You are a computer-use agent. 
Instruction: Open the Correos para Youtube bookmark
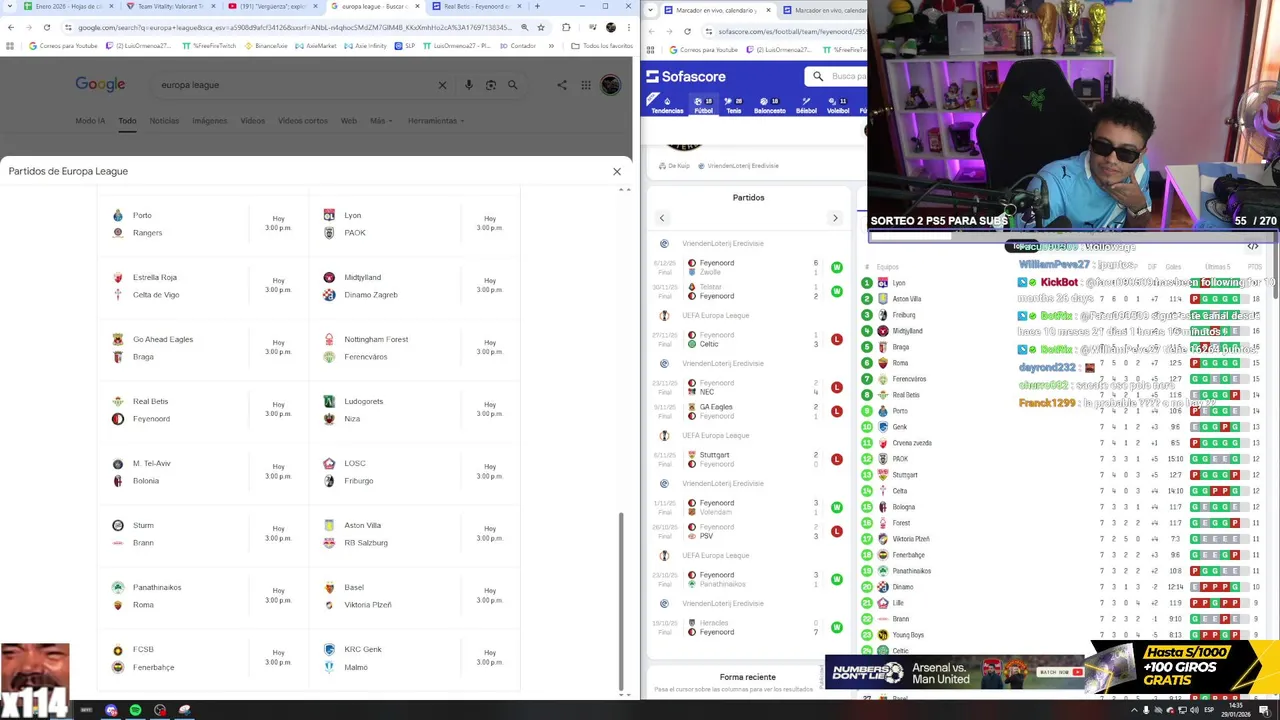(x=64, y=46)
